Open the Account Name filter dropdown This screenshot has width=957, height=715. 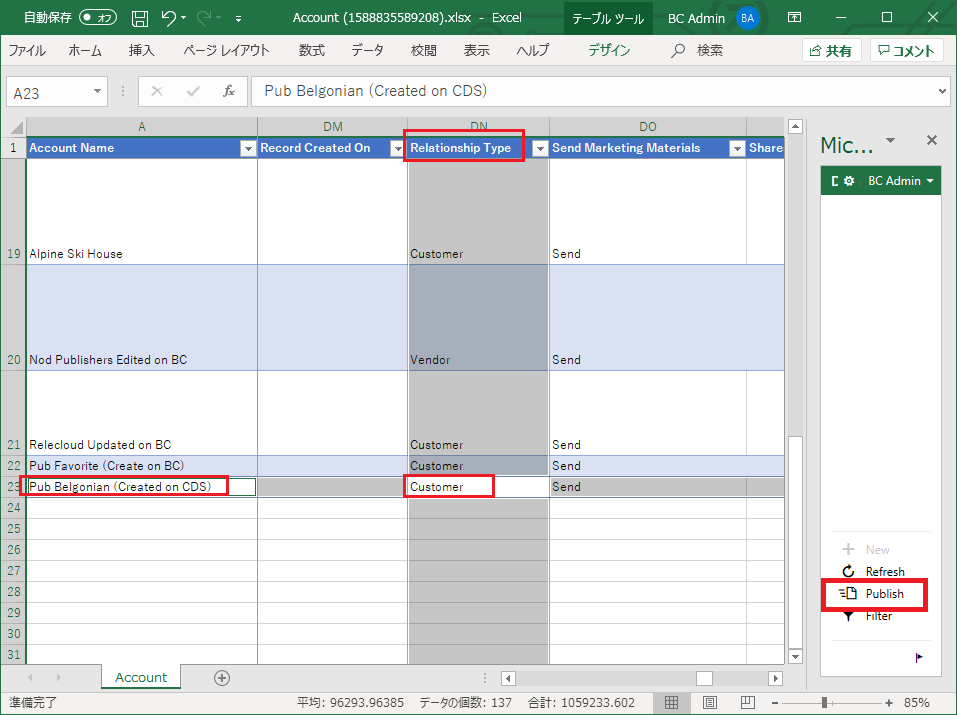click(248, 148)
